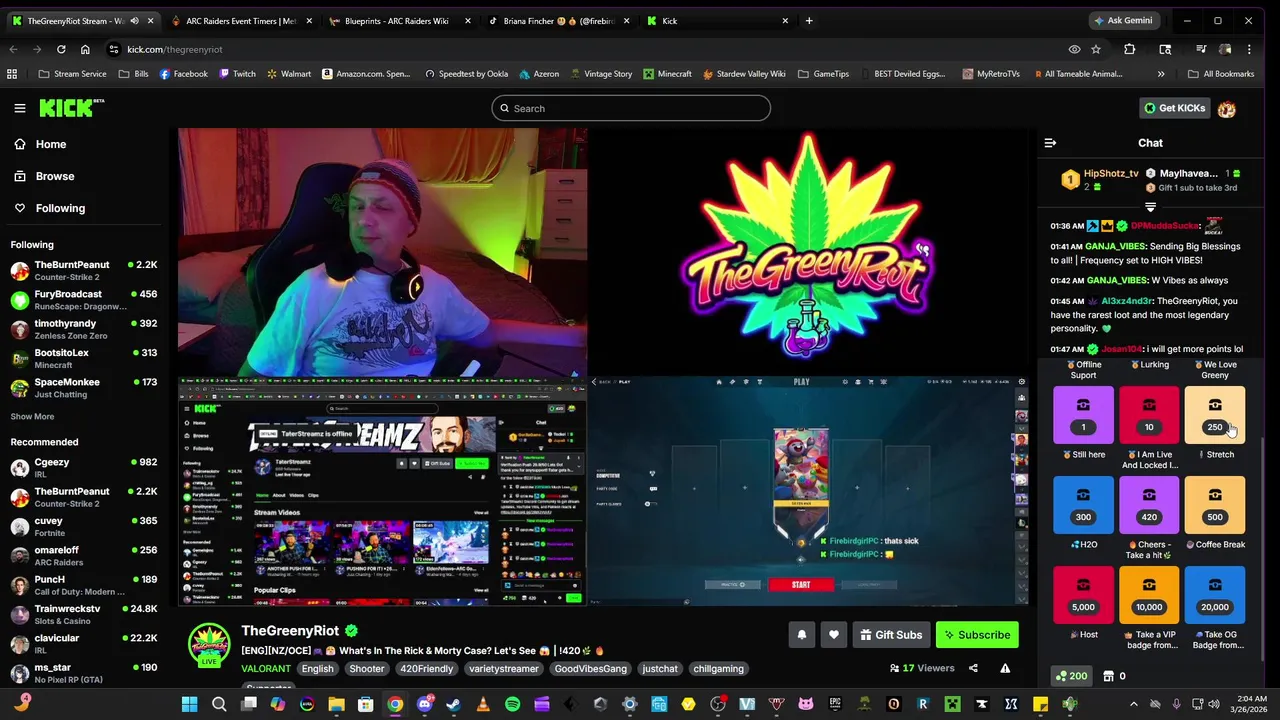Click the Ask Gemini button
This screenshot has height=720, width=1280.
tap(1122, 20)
